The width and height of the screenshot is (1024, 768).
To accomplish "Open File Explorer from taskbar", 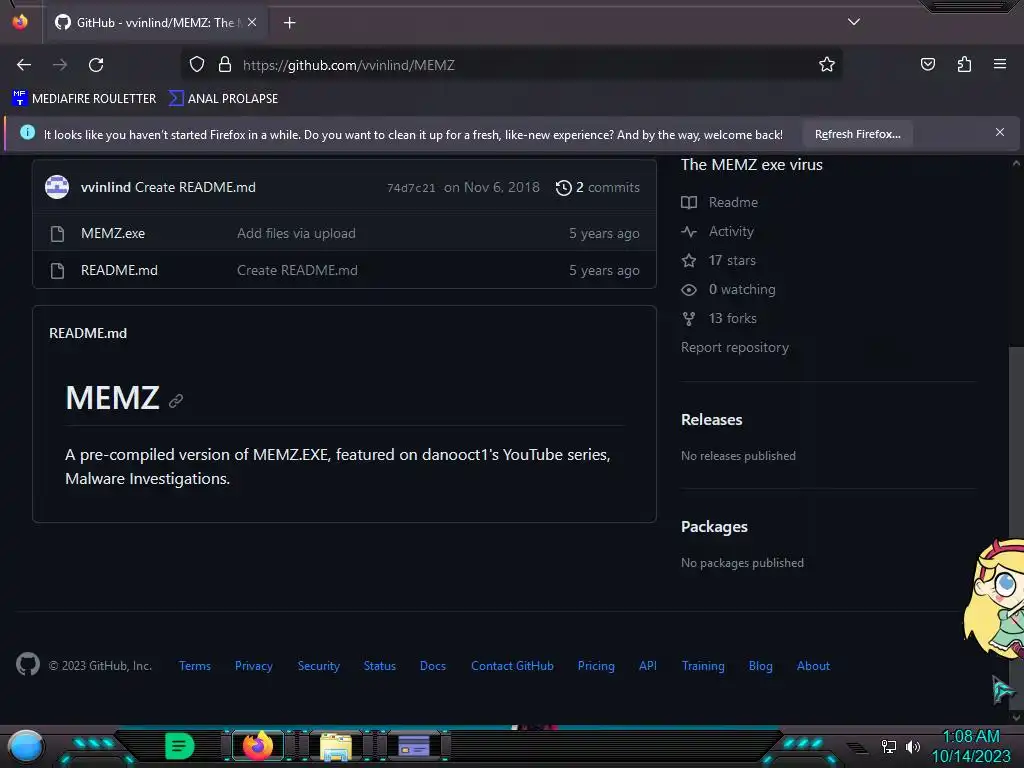I will (x=336, y=746).
